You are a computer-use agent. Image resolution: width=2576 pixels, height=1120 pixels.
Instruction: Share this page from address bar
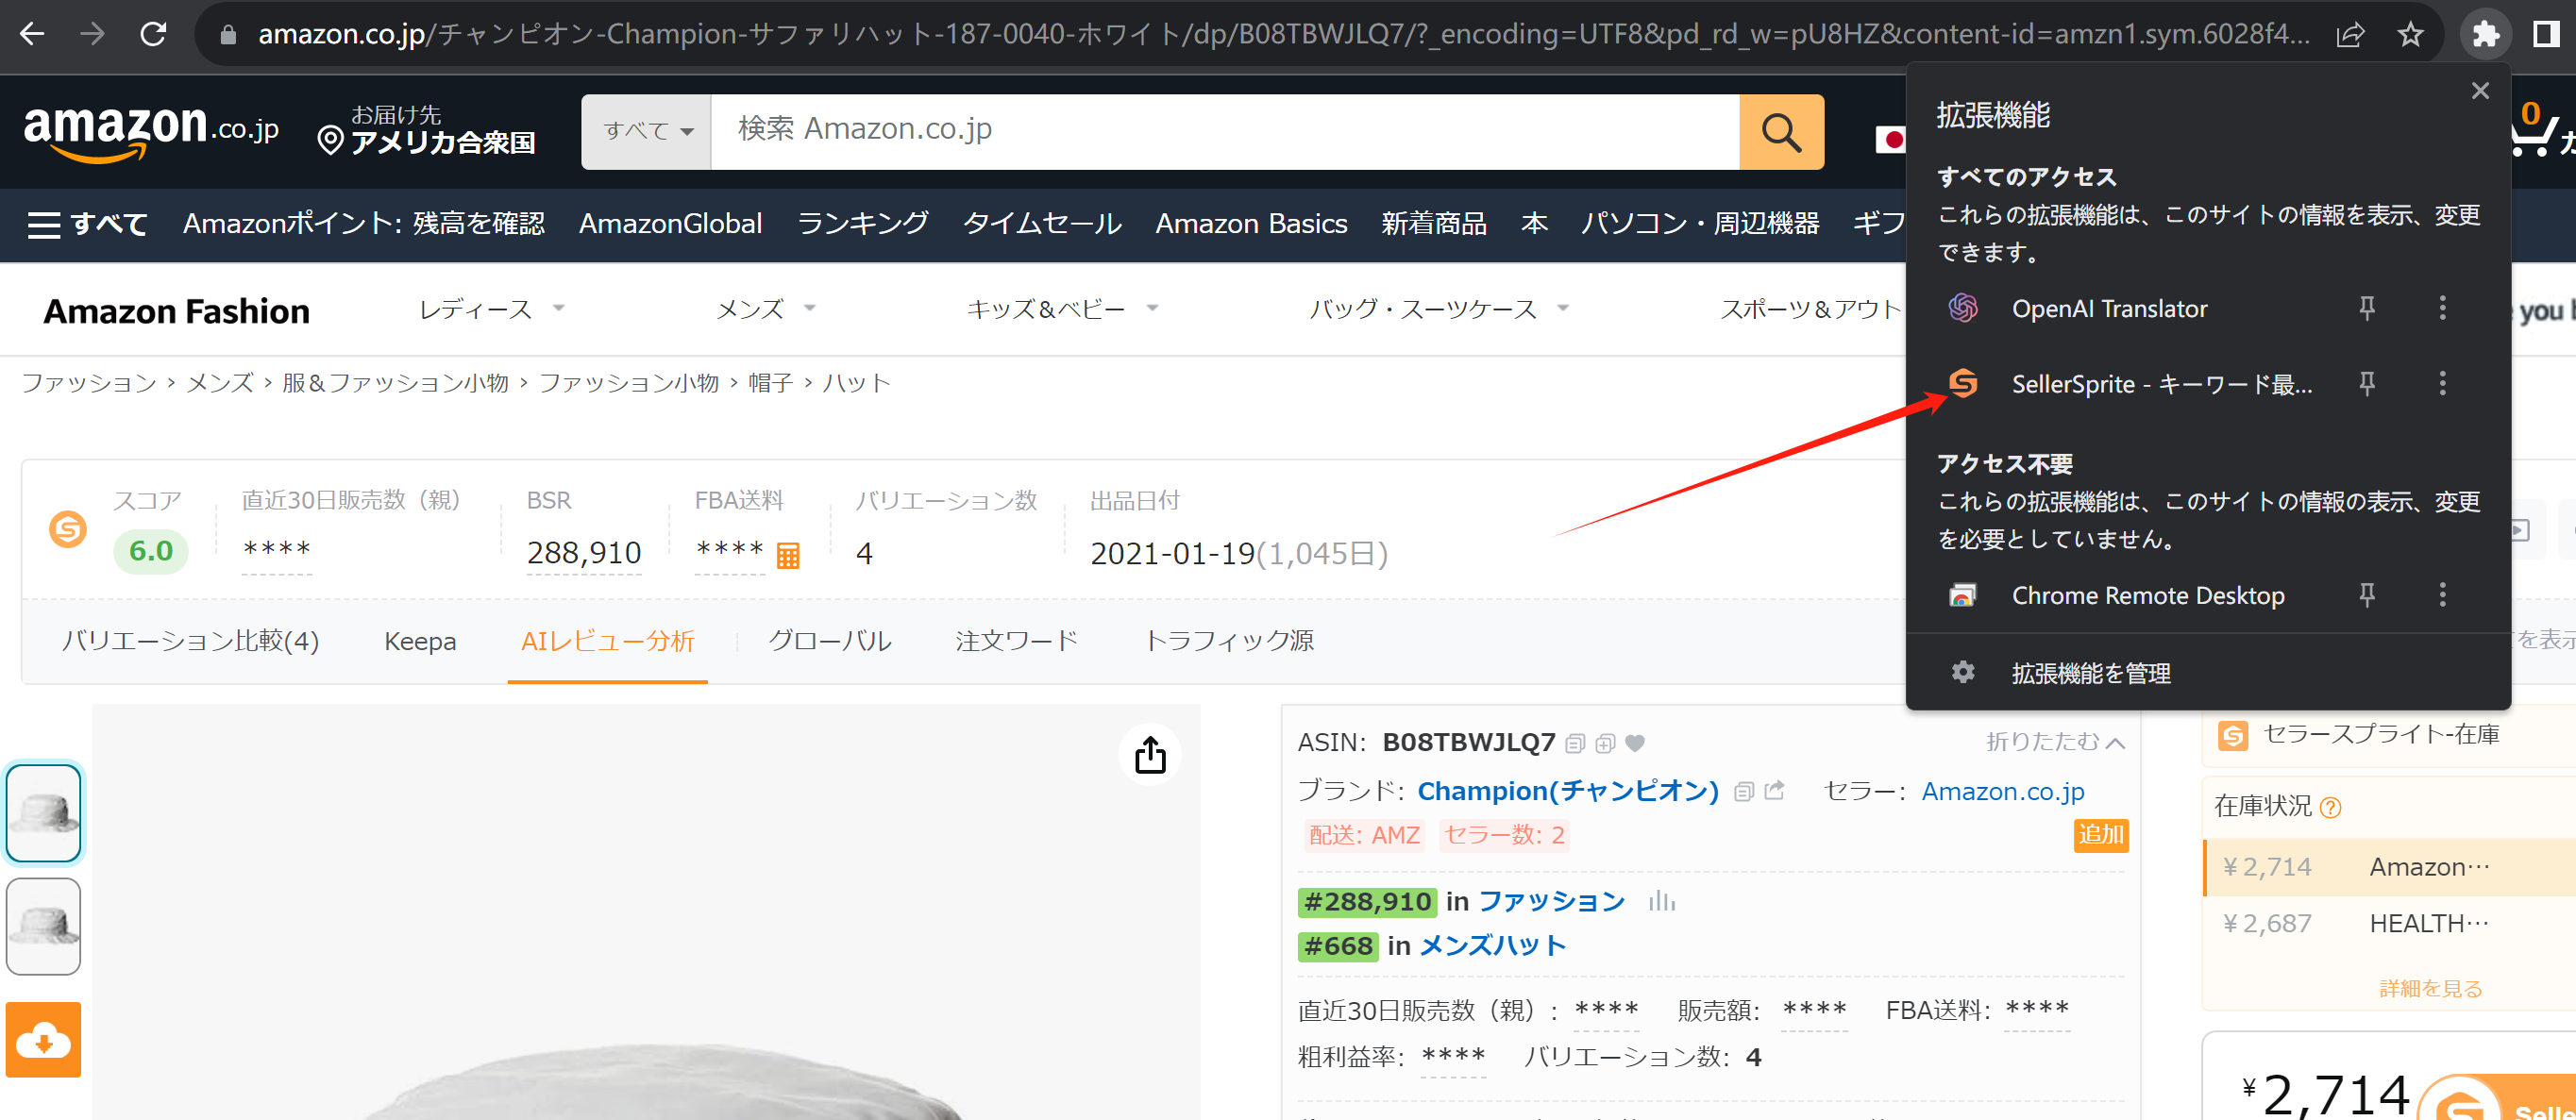click(x=2350, y=34)
